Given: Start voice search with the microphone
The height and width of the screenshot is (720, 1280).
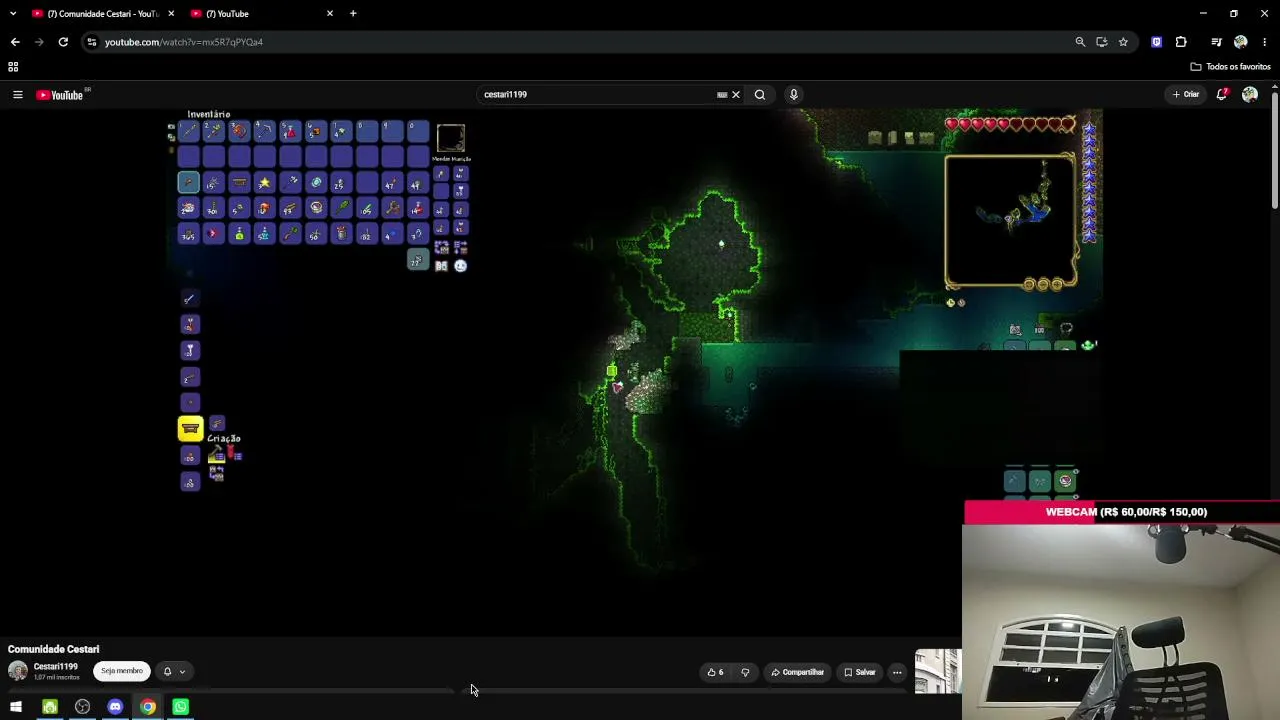Looking at the screenshot, I should click(794, 95).
